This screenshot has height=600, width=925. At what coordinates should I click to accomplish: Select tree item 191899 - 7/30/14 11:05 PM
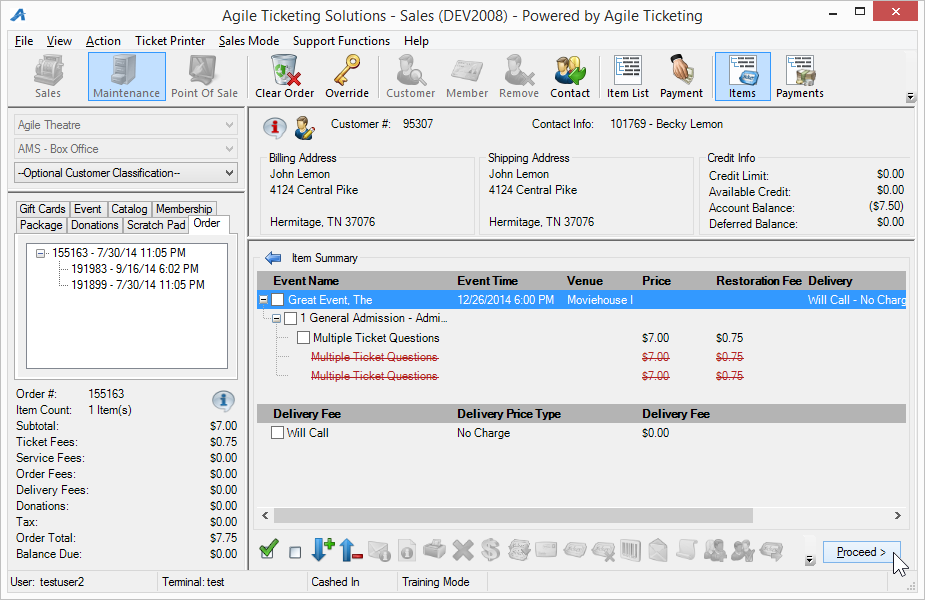[137, 285]
